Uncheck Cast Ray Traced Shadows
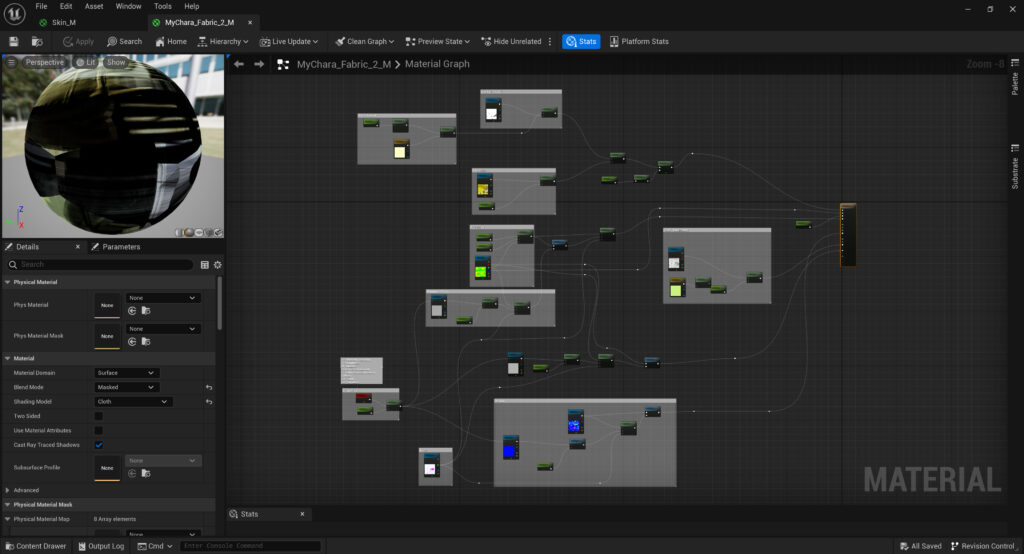Screen dimensions: 1024x554 [x=98, y=445]
